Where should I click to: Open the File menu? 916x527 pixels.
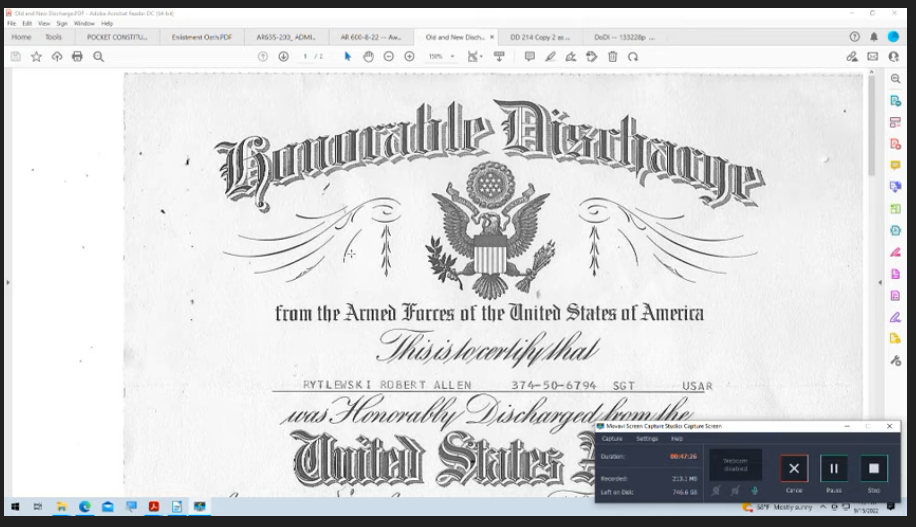[x=11, y=23]
